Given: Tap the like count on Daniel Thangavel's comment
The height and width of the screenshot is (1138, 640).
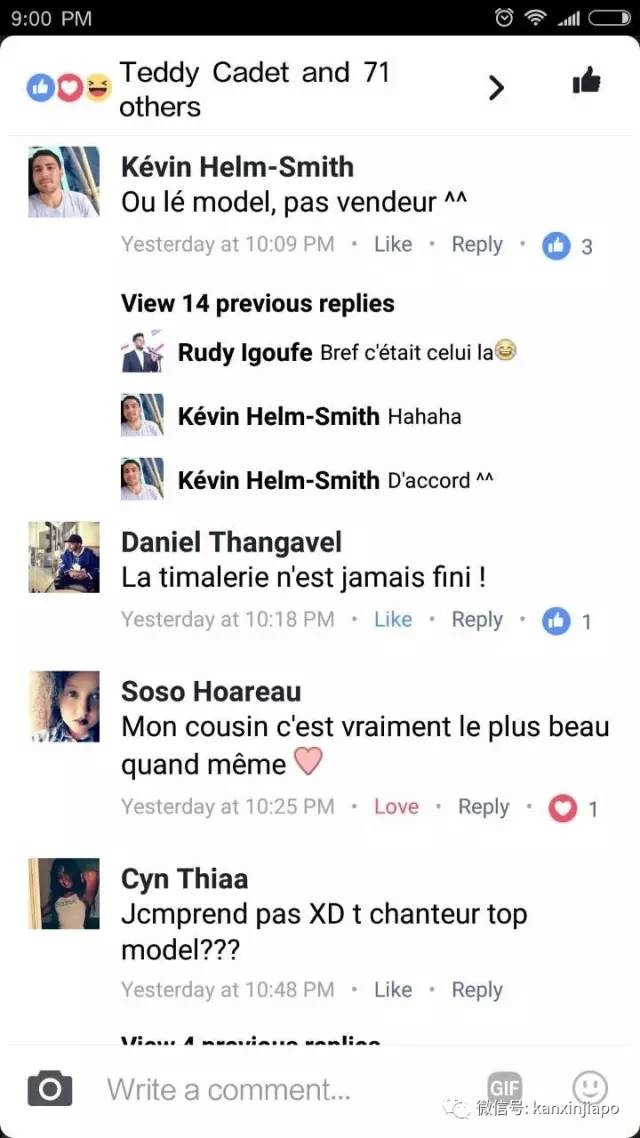Looking at the screenshot, I should click(567, 621).
